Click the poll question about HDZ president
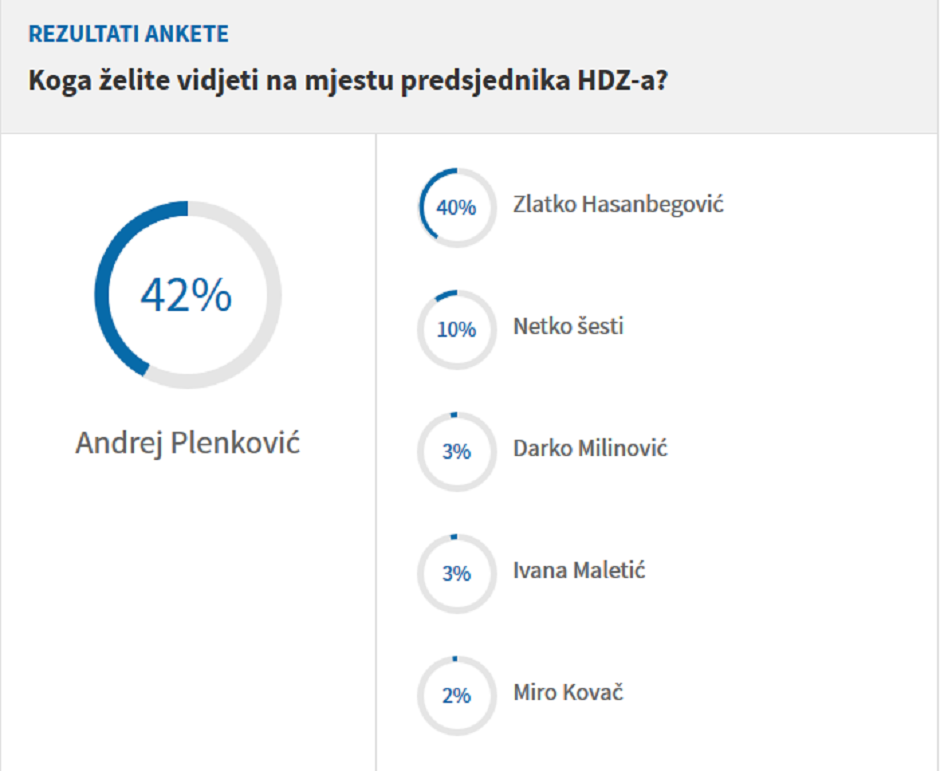The width and height of the screenshot is (940, 771). (x=348, y=81)
